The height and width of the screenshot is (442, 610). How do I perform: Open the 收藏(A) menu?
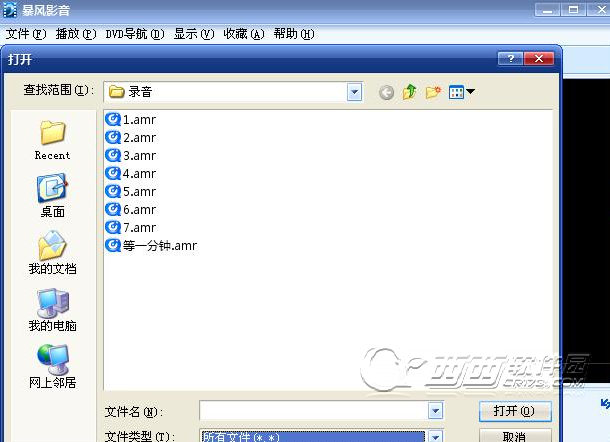[x=244, y=34]
